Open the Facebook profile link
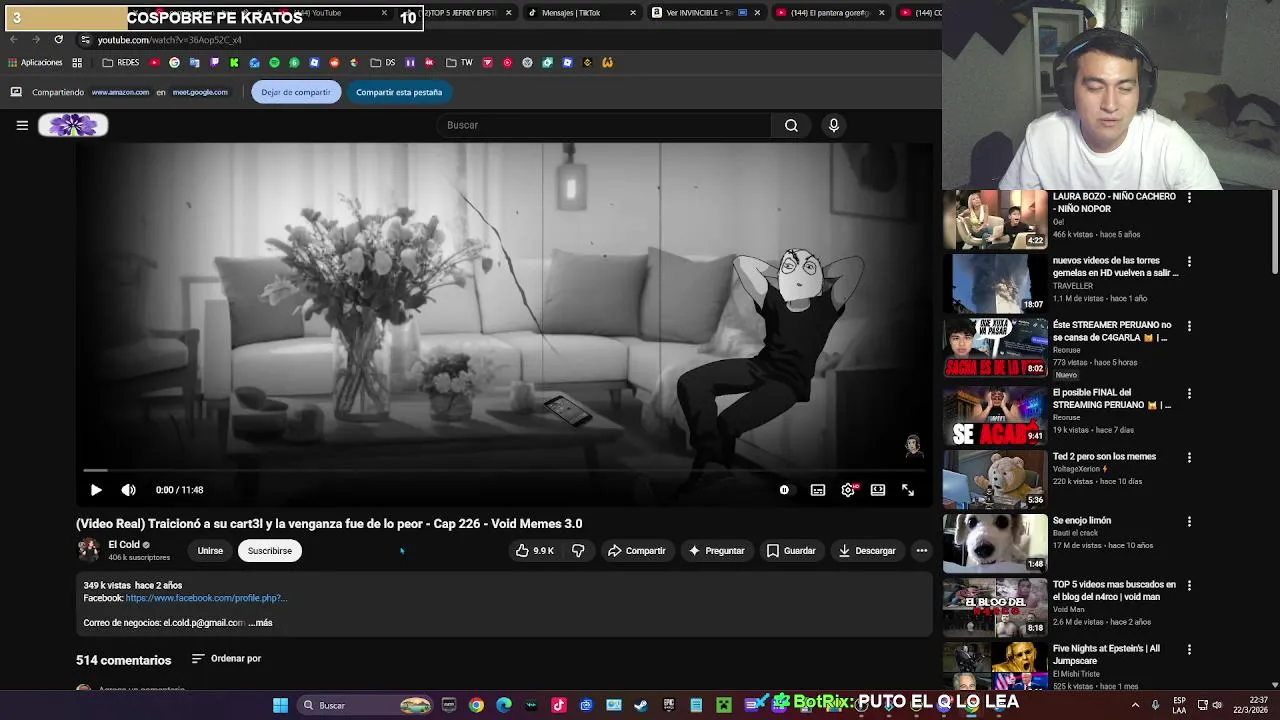Screen dimensions: 1280x720 (206, 598)
